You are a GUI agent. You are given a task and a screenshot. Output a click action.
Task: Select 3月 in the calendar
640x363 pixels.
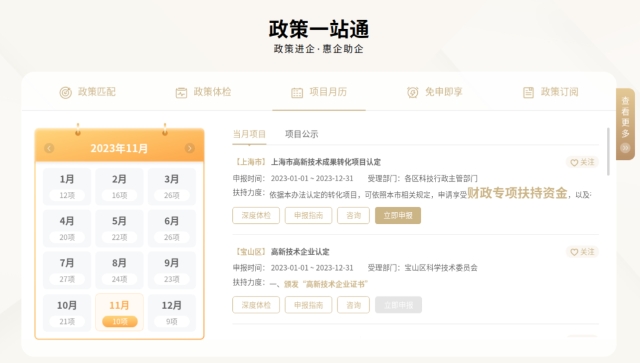171,187
